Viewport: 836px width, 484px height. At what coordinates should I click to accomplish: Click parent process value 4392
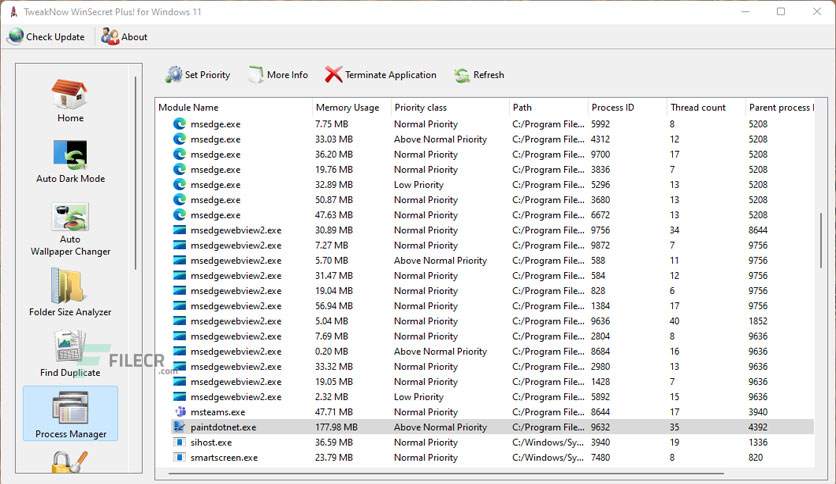(758, 427)
